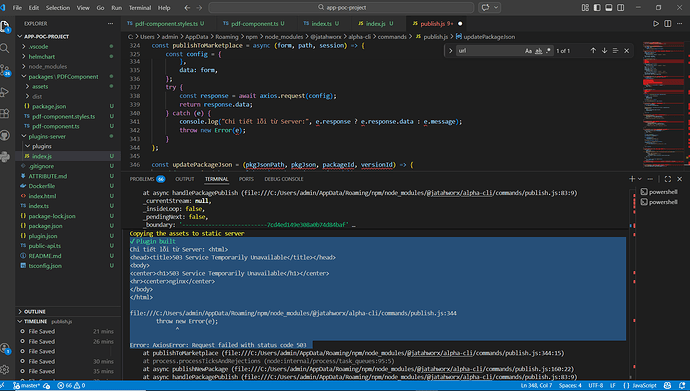Image resolution: width=690 pixels, height=391 pixels.
Task: Open the Explorer view in the activity bar
Action: pos(5,27)
